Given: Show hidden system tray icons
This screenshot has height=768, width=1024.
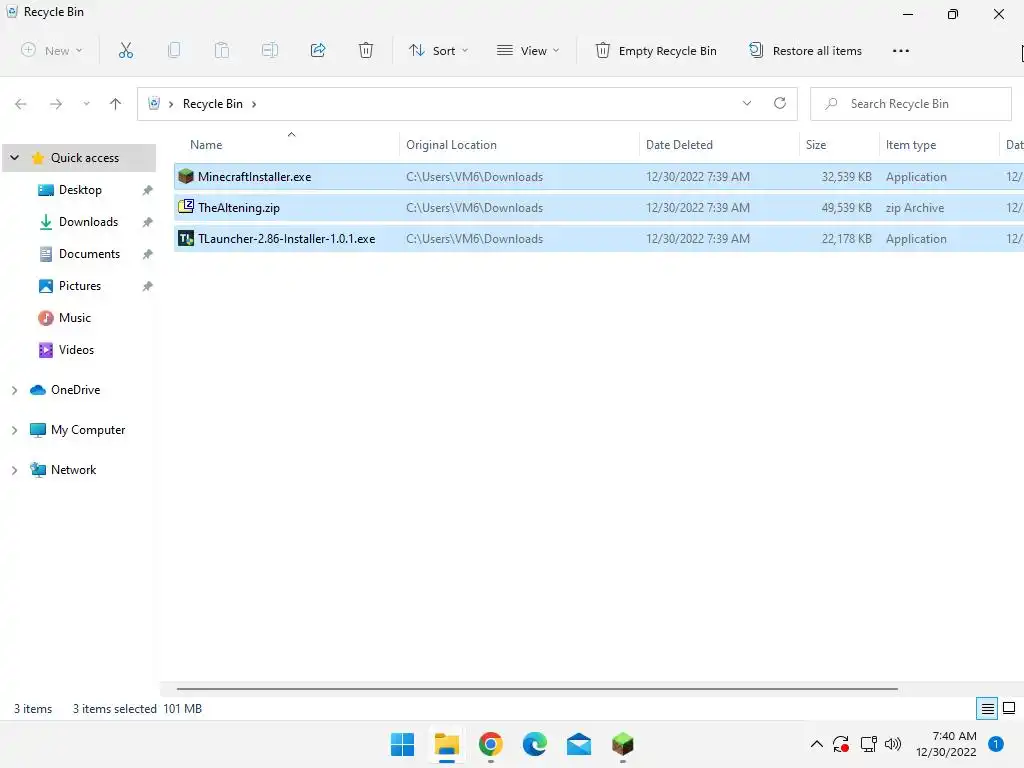Looking at the screenshot, I should [x=816, y=744].
